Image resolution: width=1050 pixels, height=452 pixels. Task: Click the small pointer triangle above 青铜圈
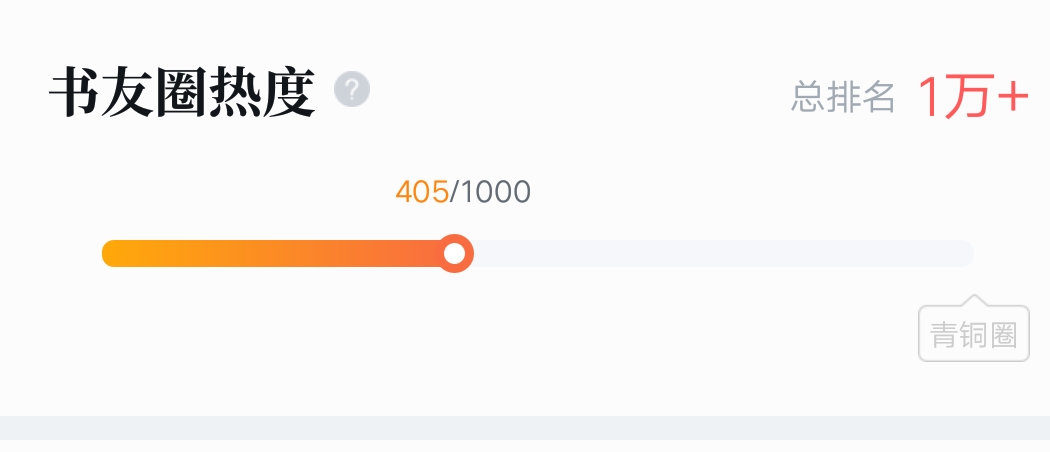[x=974, y=300]
